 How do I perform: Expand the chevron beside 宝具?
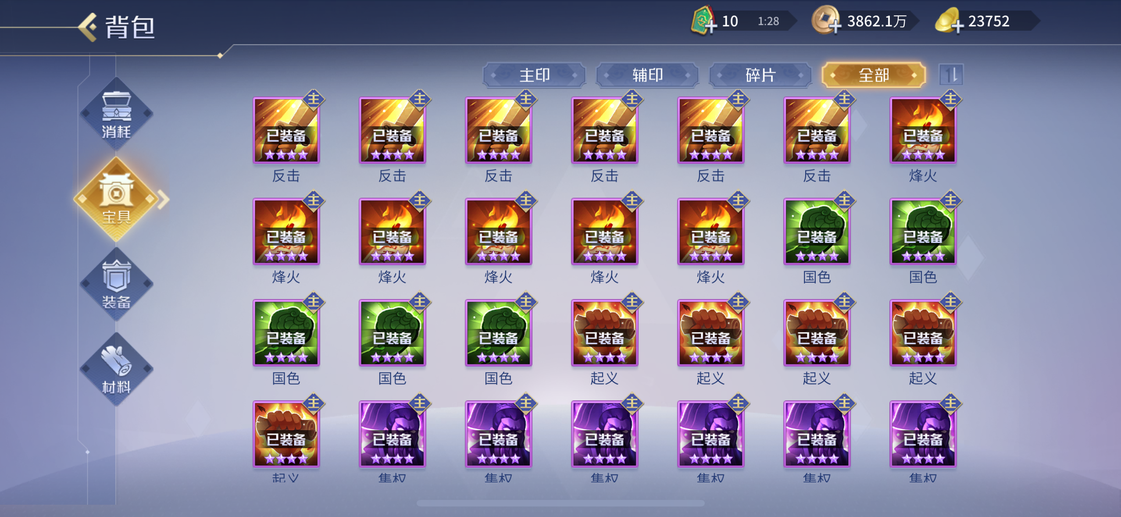164,200
